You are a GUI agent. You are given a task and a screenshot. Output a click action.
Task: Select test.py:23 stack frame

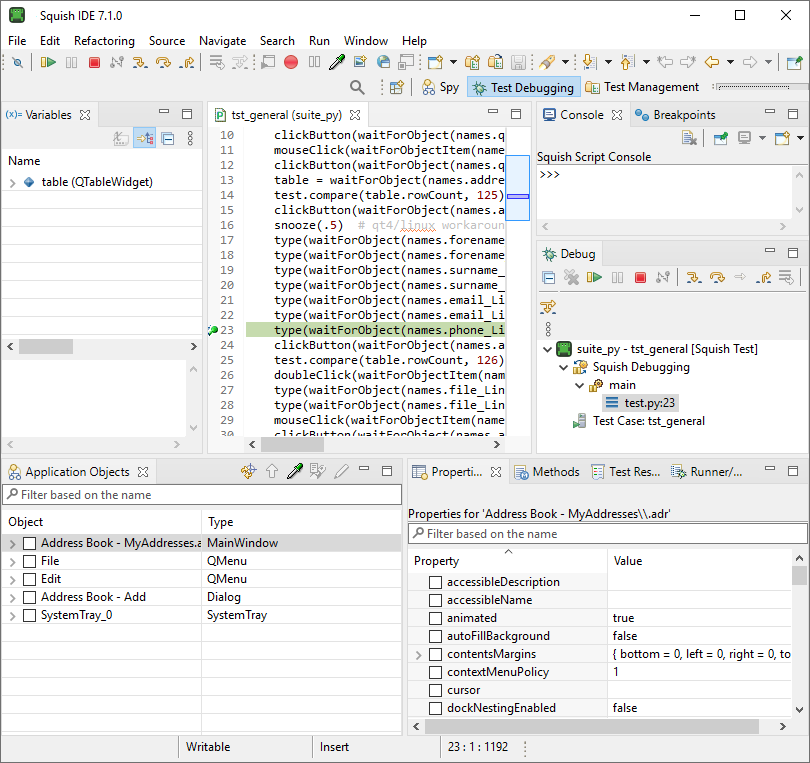point(650,403)
